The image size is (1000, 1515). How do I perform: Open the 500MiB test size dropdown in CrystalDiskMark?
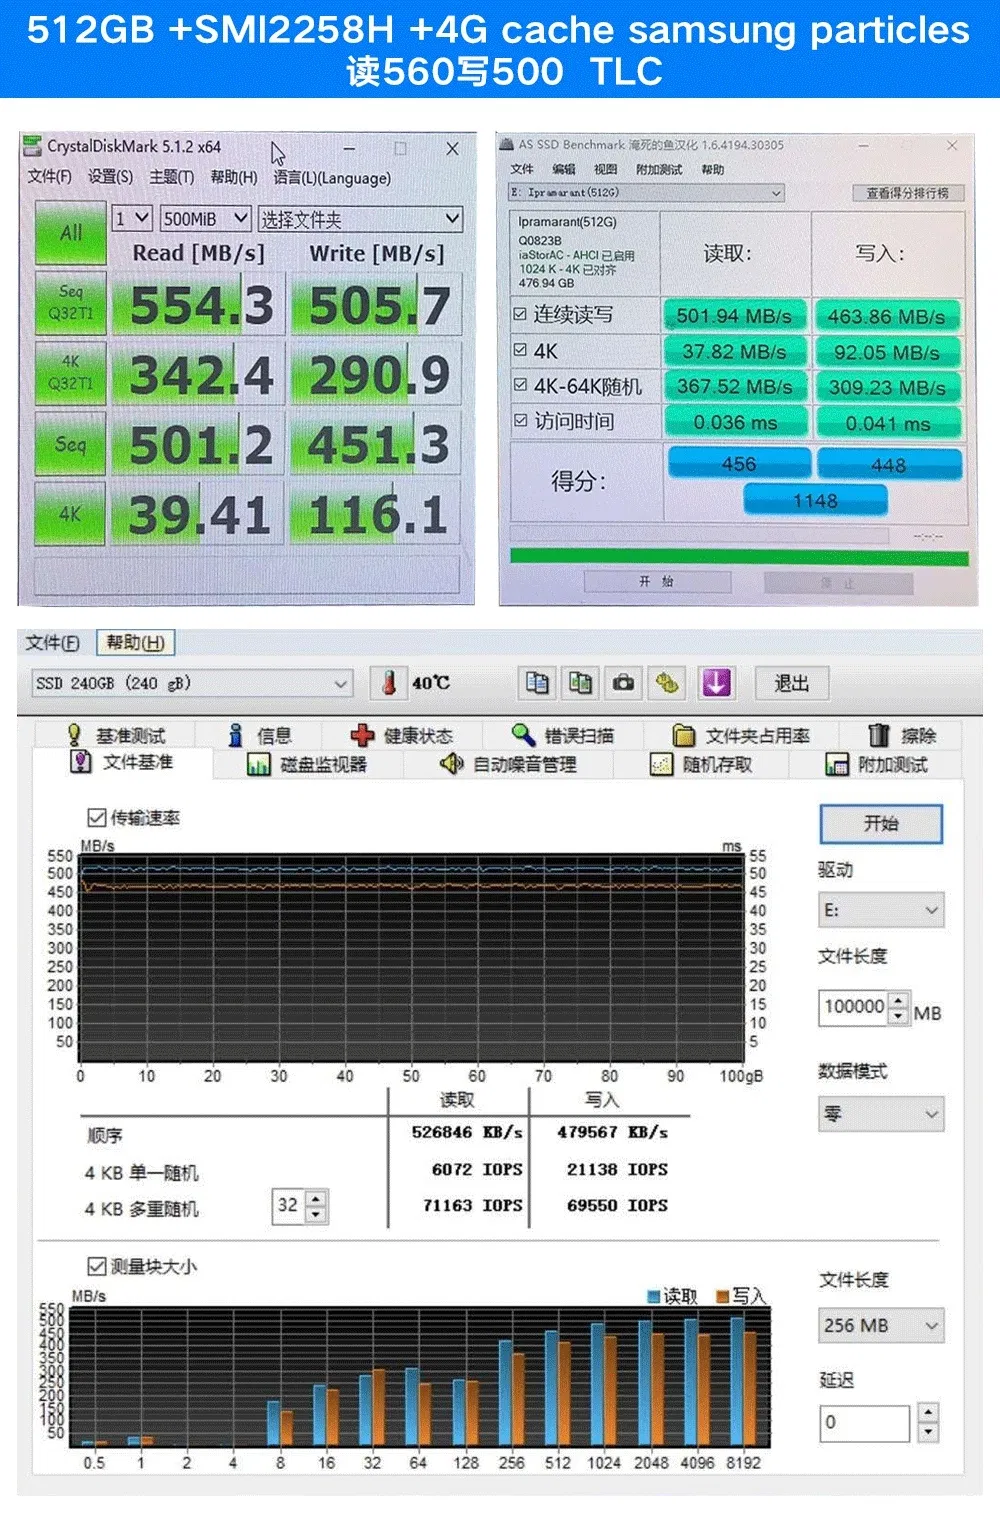point(240,217)
